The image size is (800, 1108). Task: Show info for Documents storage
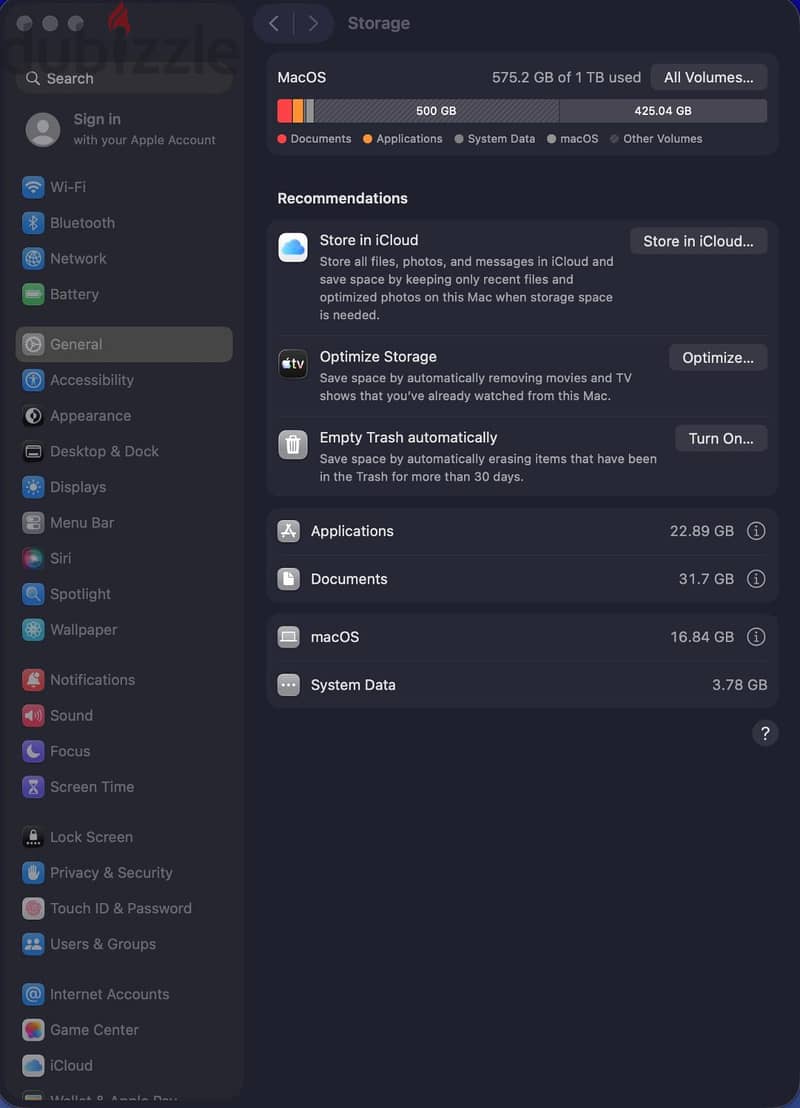click(756, 579)
